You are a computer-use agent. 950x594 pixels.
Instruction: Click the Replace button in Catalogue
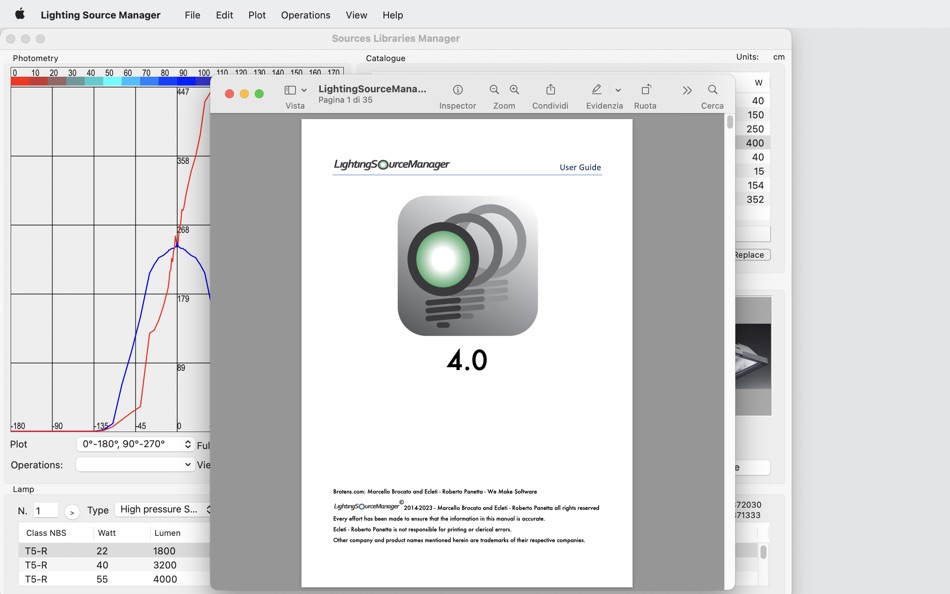click(750, 255)
